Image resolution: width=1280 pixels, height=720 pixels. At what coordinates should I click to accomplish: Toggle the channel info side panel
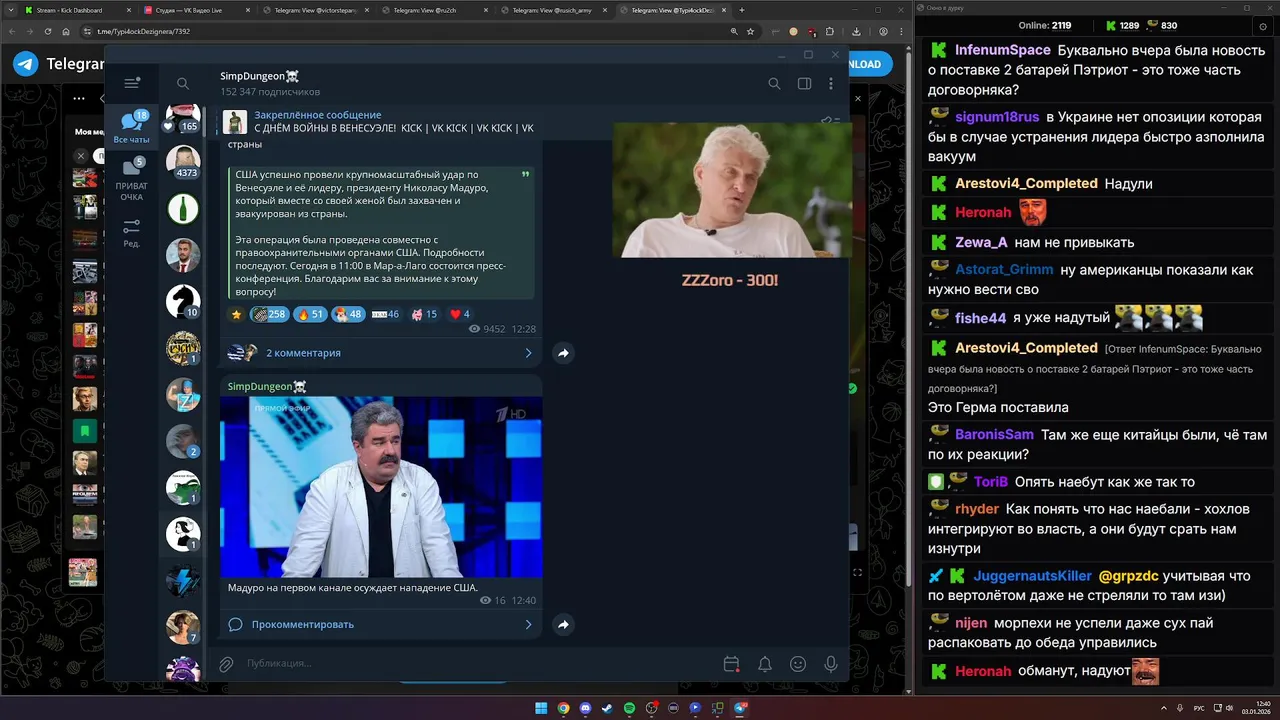tap(804, 84)
